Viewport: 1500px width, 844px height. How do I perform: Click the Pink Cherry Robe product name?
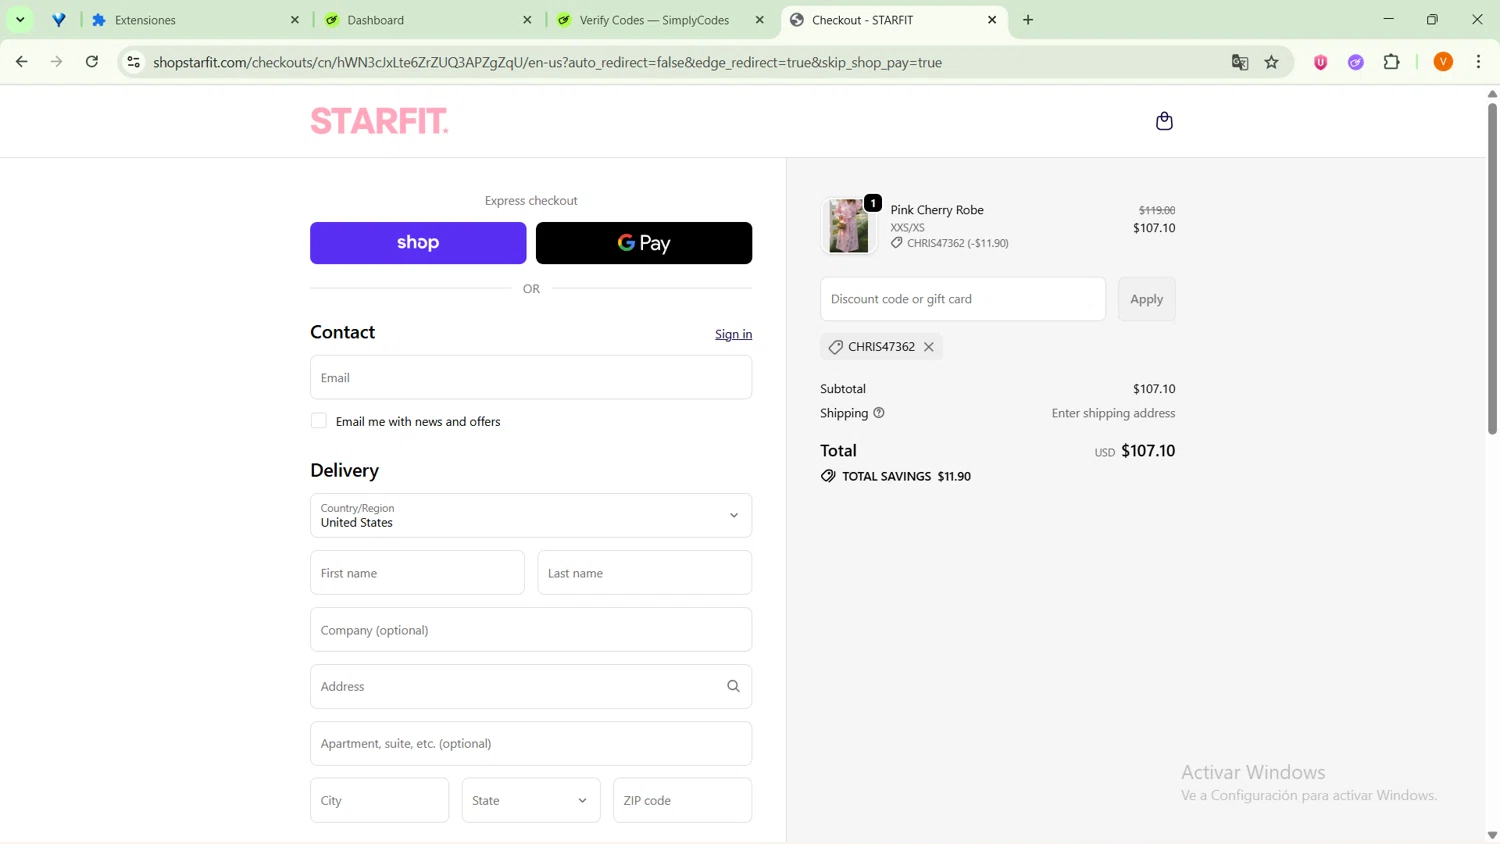(x=937, y=210)
